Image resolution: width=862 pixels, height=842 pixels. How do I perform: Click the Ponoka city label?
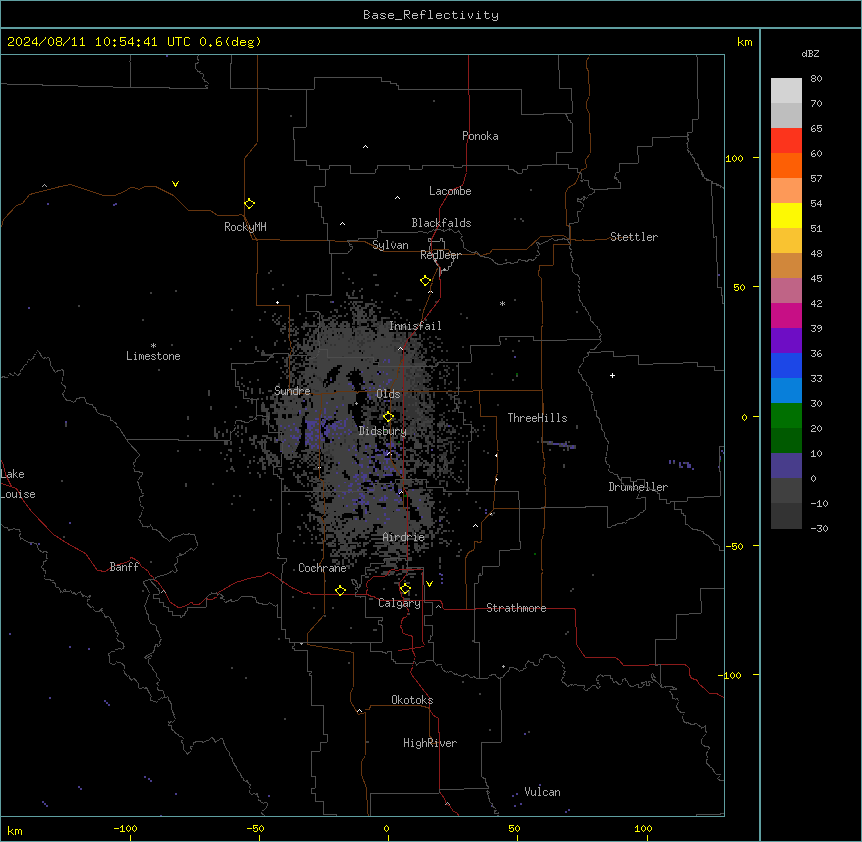pyautogui.click(x=480, y=136)
